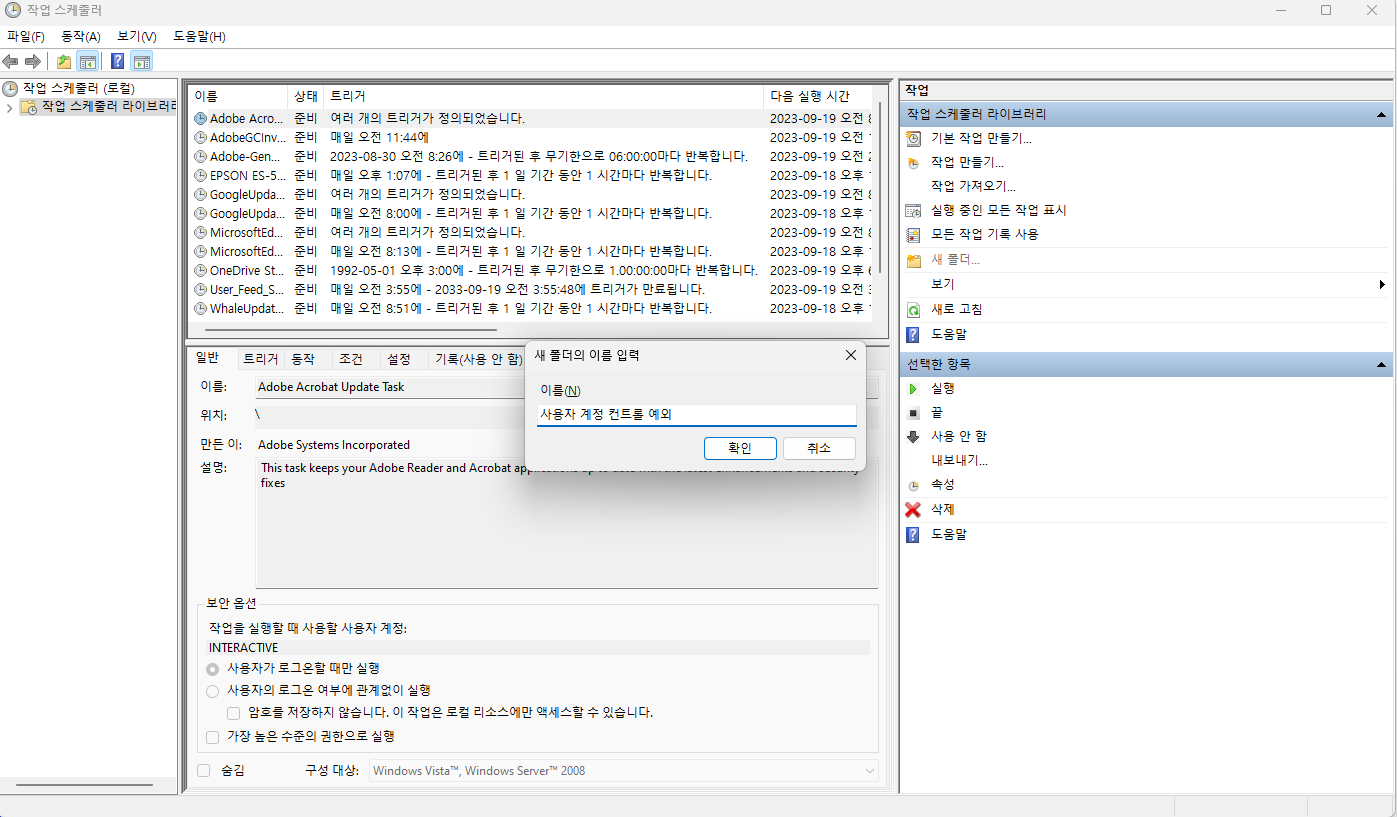
Task: Expand 작업 스케줄러 라이브러리 tree node
Action: (x=10, y=107)
